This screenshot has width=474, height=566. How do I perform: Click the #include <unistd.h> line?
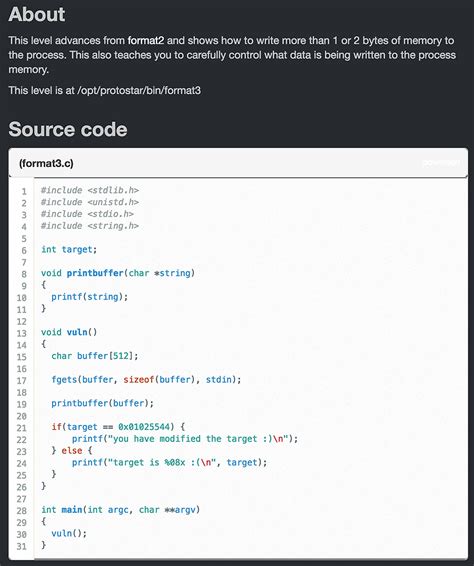(90, 202)
